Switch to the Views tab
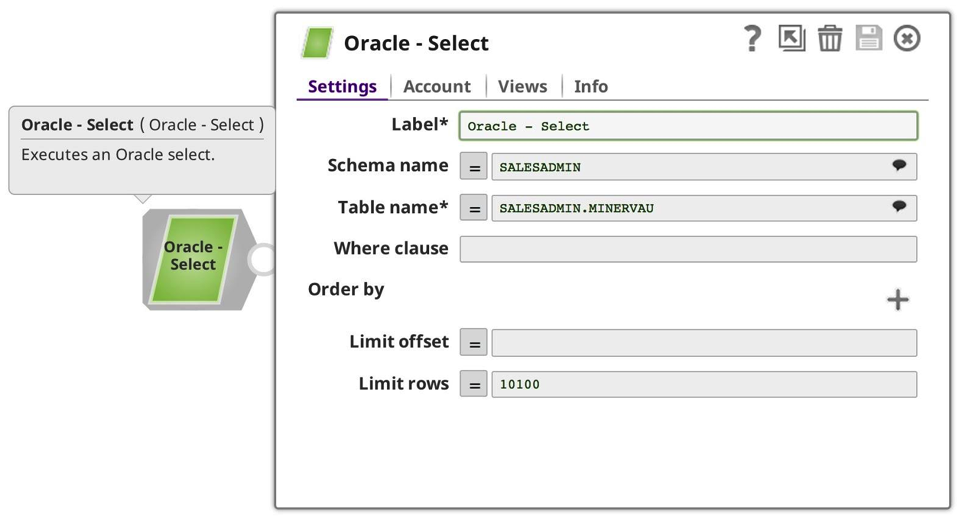The height and width of the screenshot is (525, 975). (x=522, y=86)
